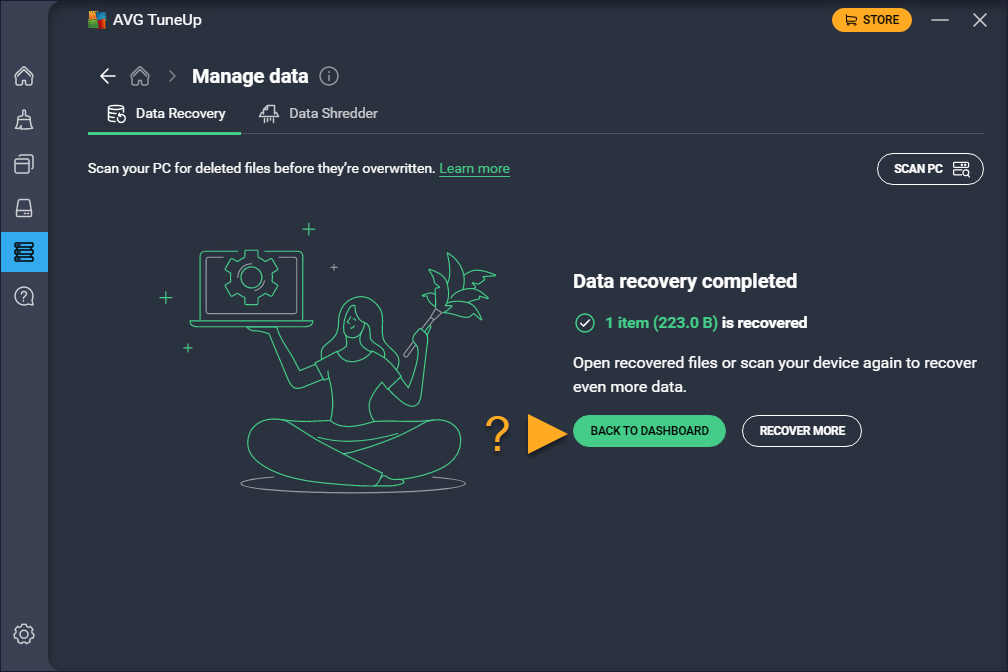Show info about Manage data
Screen dimensions: 1008x672
point(329,76)
